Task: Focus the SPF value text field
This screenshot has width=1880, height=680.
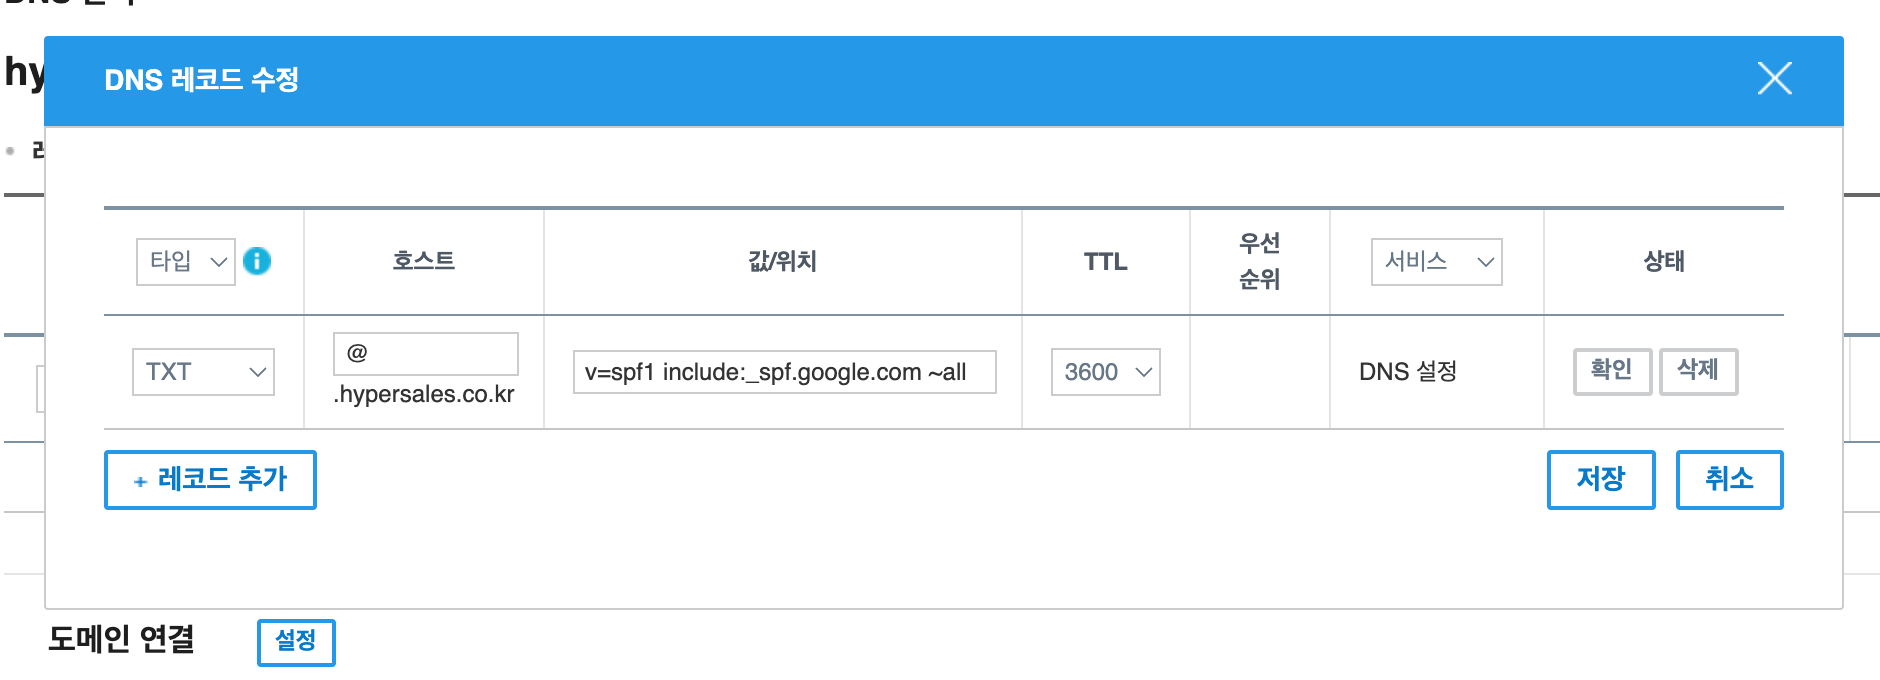Action: tap(784, 372)
